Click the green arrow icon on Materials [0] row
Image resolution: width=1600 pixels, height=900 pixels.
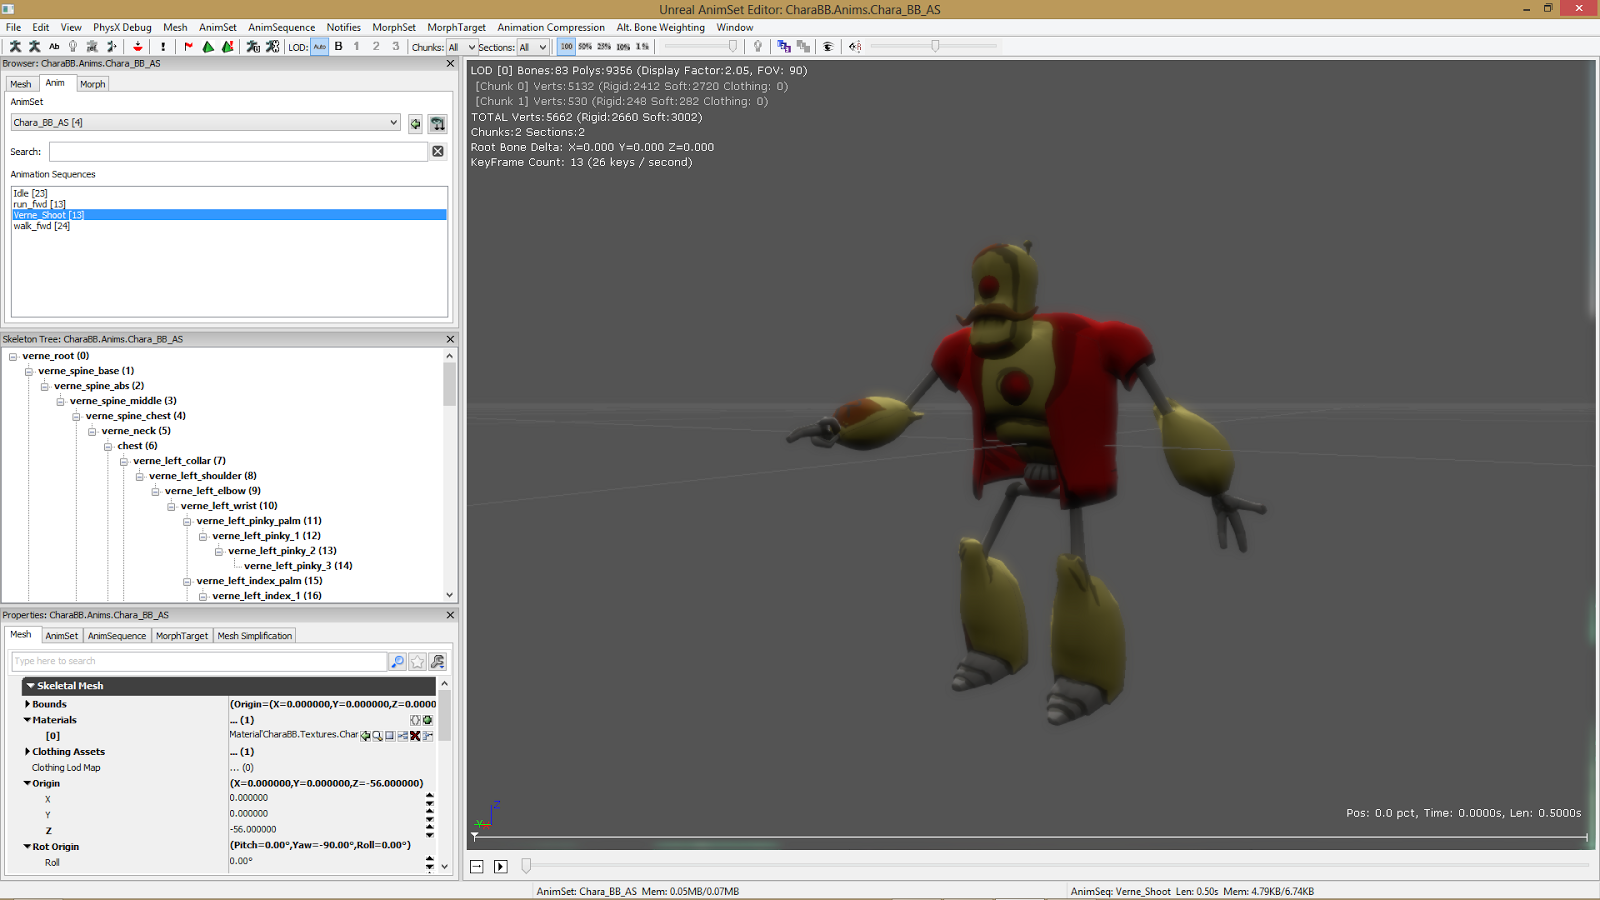(366, 736)
